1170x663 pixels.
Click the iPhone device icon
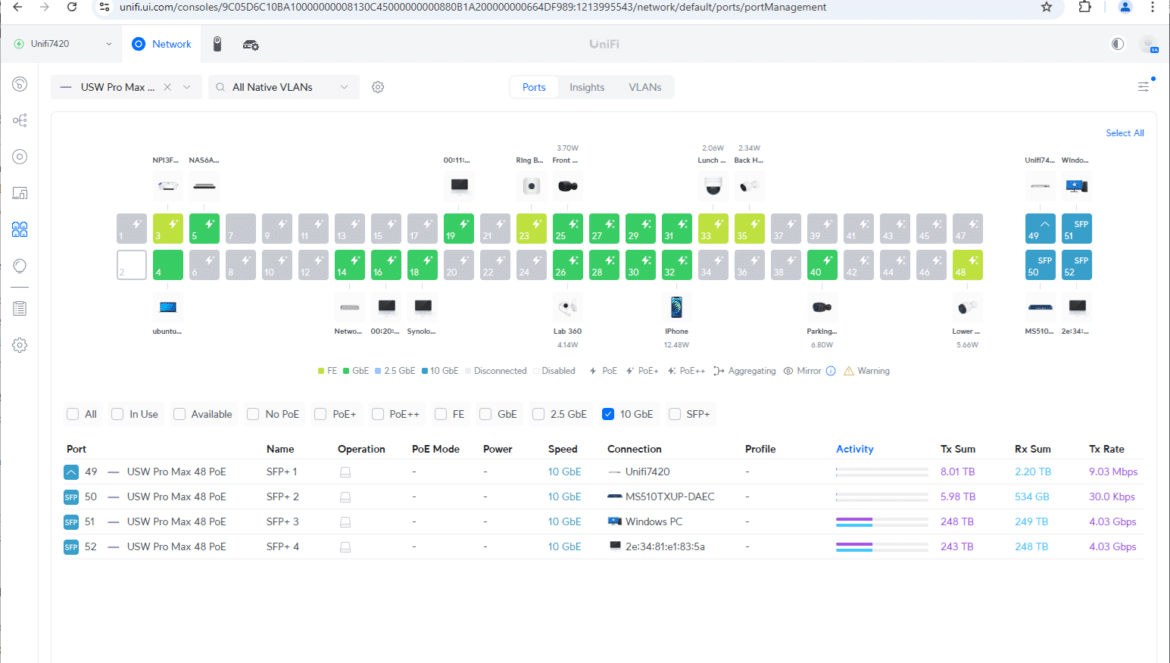click(676, 307)
